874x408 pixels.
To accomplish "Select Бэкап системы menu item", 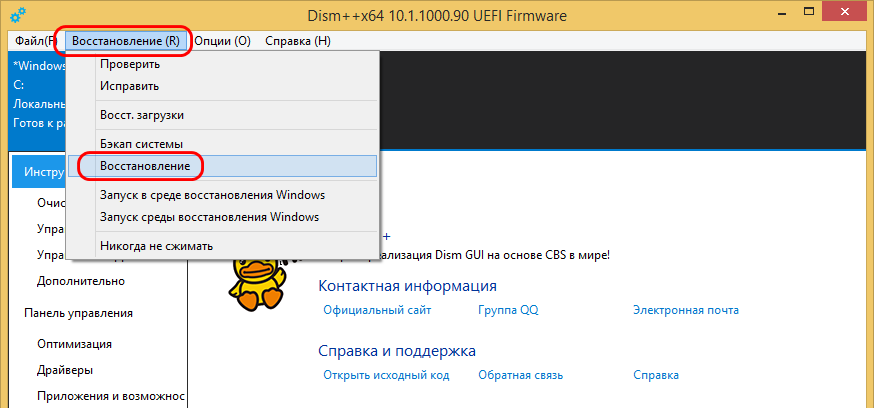I will click(141, 144).
